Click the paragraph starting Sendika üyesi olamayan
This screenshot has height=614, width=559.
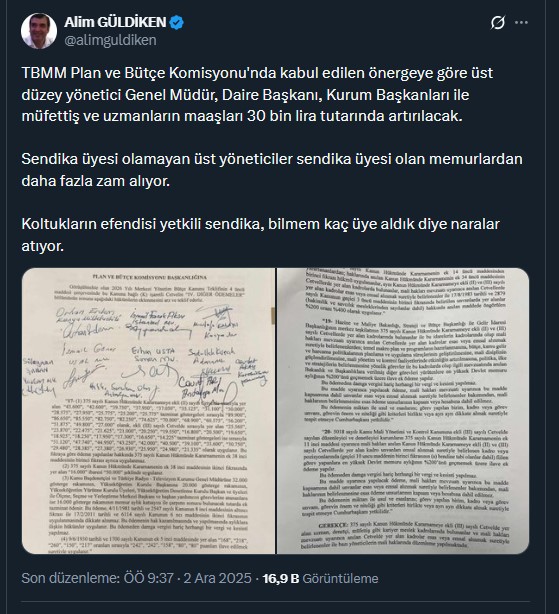tap(272, 170)
